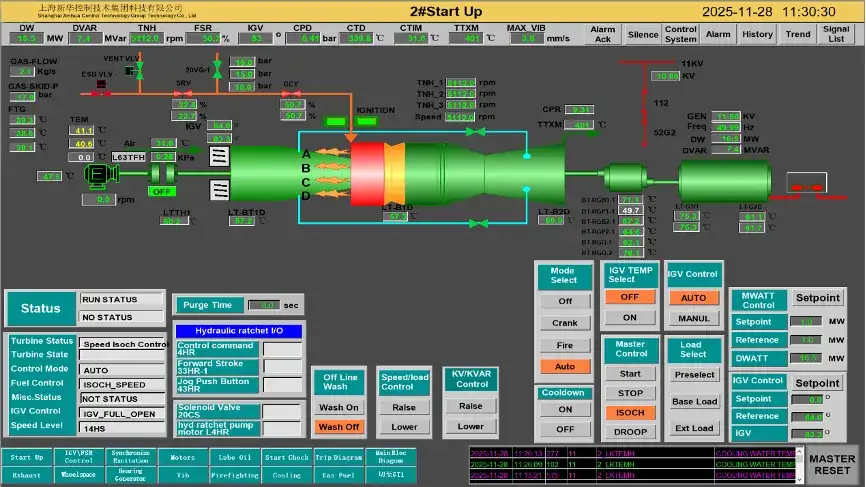This screenshot has height=487, width=866.
Task: Click the red generator breaker symbol
Action: tap(806, 188)
